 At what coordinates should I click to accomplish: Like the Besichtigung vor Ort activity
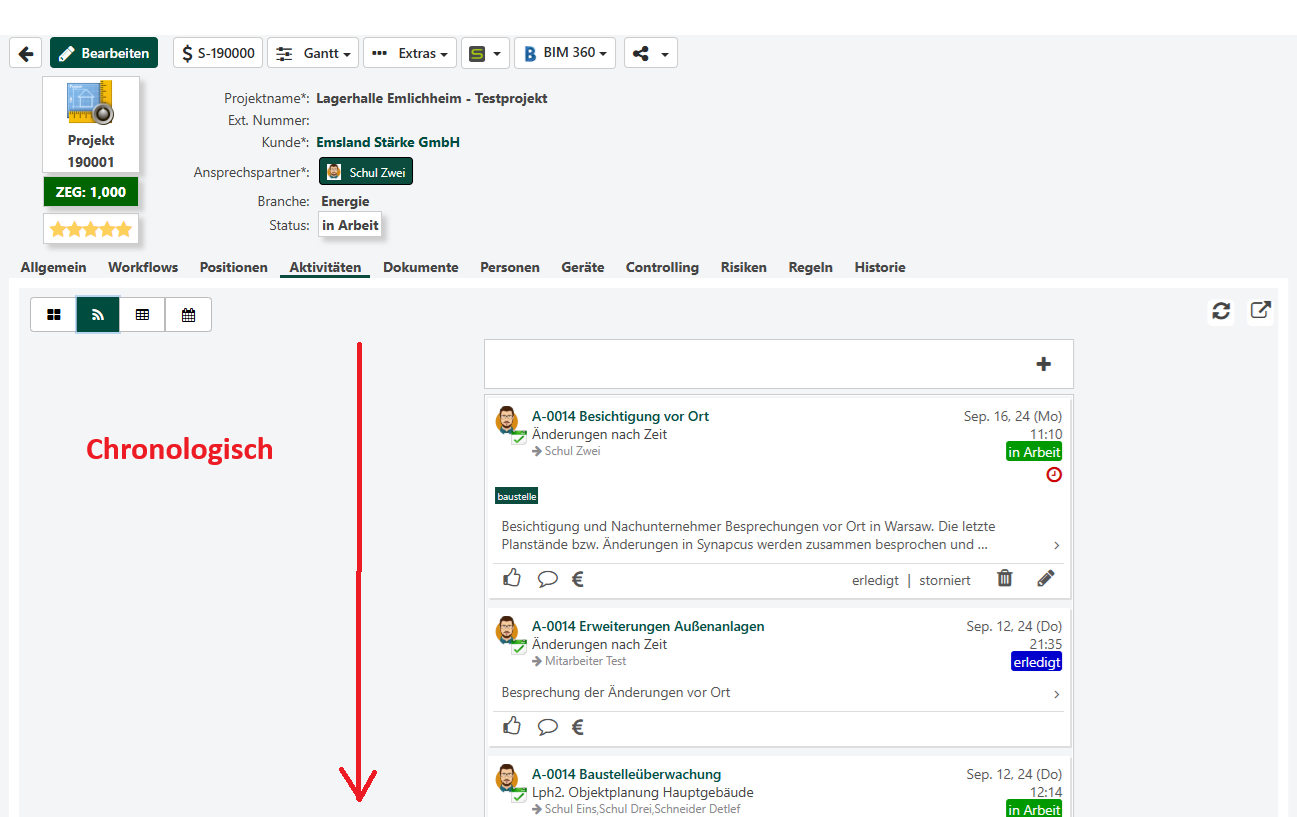click(512, 578)
